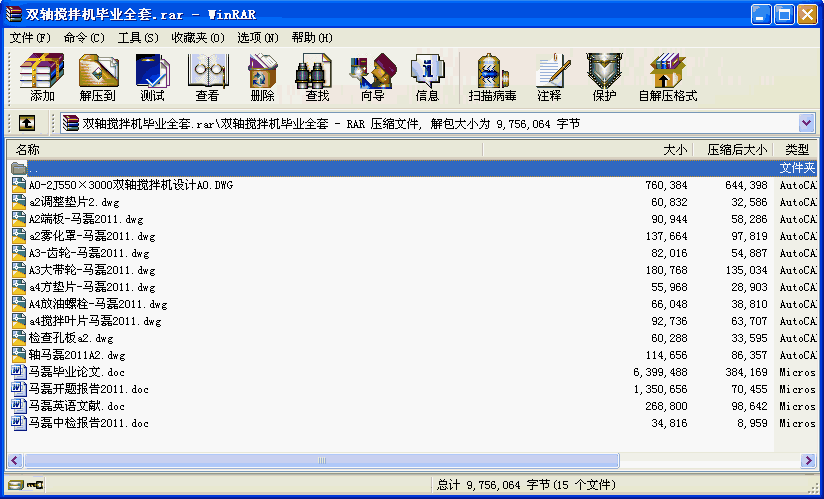The height and width of the screenshot is (499, 824).
Task: Click the horizontal scrollbar right arrow
Action: coord(808,461)
